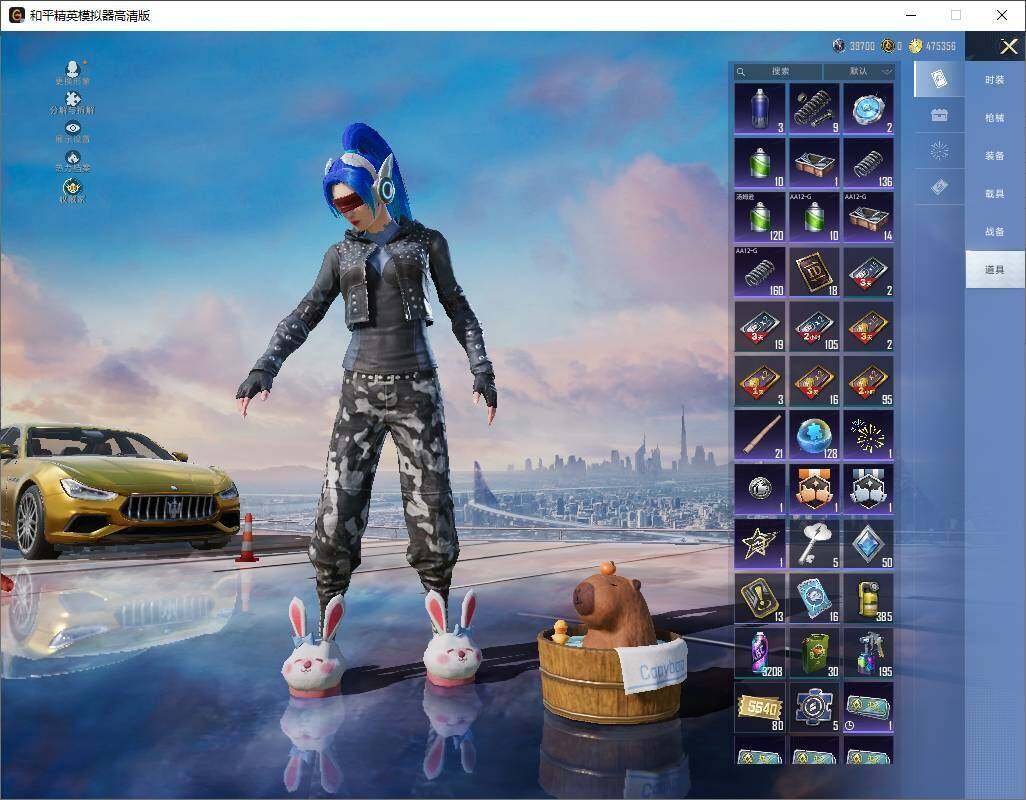Select the orange handshake badge item
Screen dimensions: 1026x800
pos(814,489)
